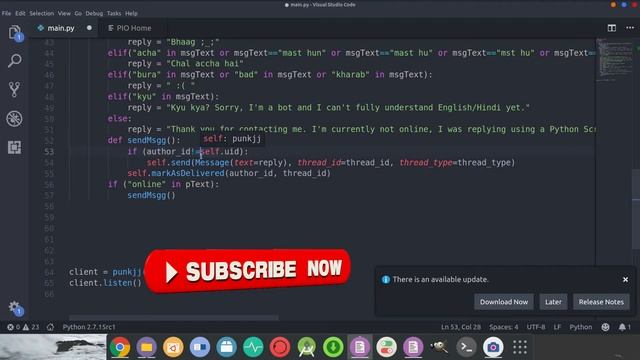Image resolution: width=640 pixels, height=360 pixels.
Task: Open the Search view in activity bar
Action: click(x=15, y=61)
